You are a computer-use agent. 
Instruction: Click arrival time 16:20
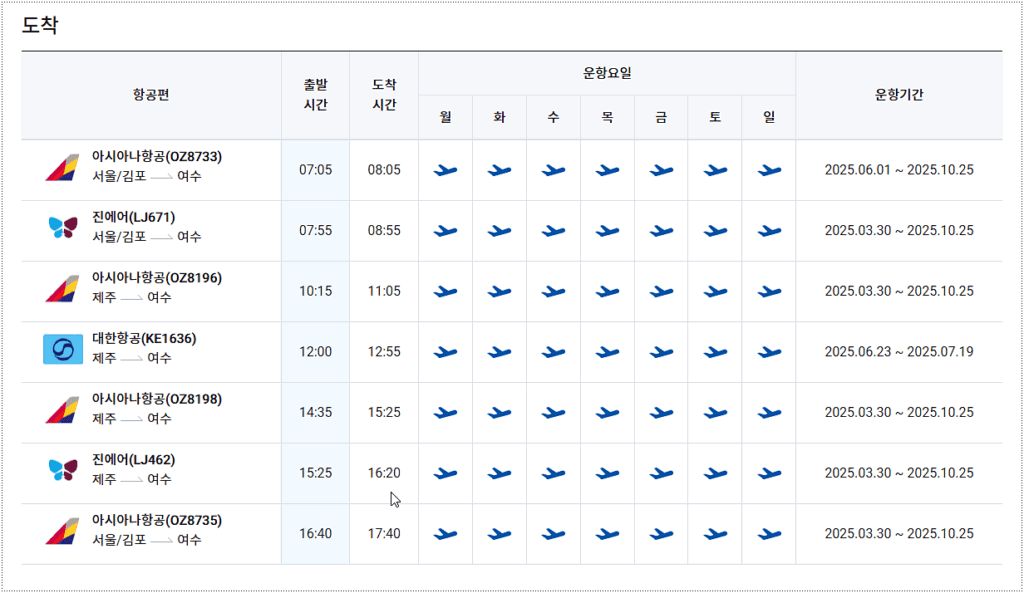pyautogui.click(x=384, y=473)
